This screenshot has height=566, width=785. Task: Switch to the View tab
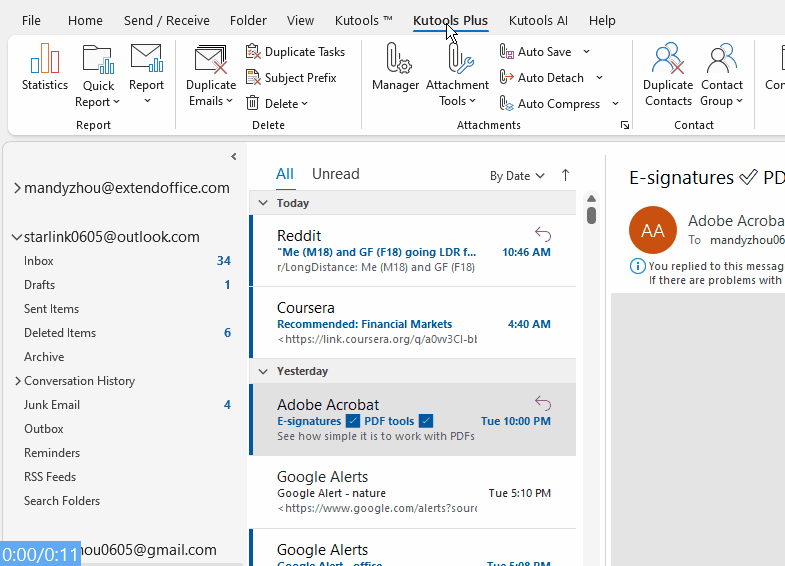300,21
